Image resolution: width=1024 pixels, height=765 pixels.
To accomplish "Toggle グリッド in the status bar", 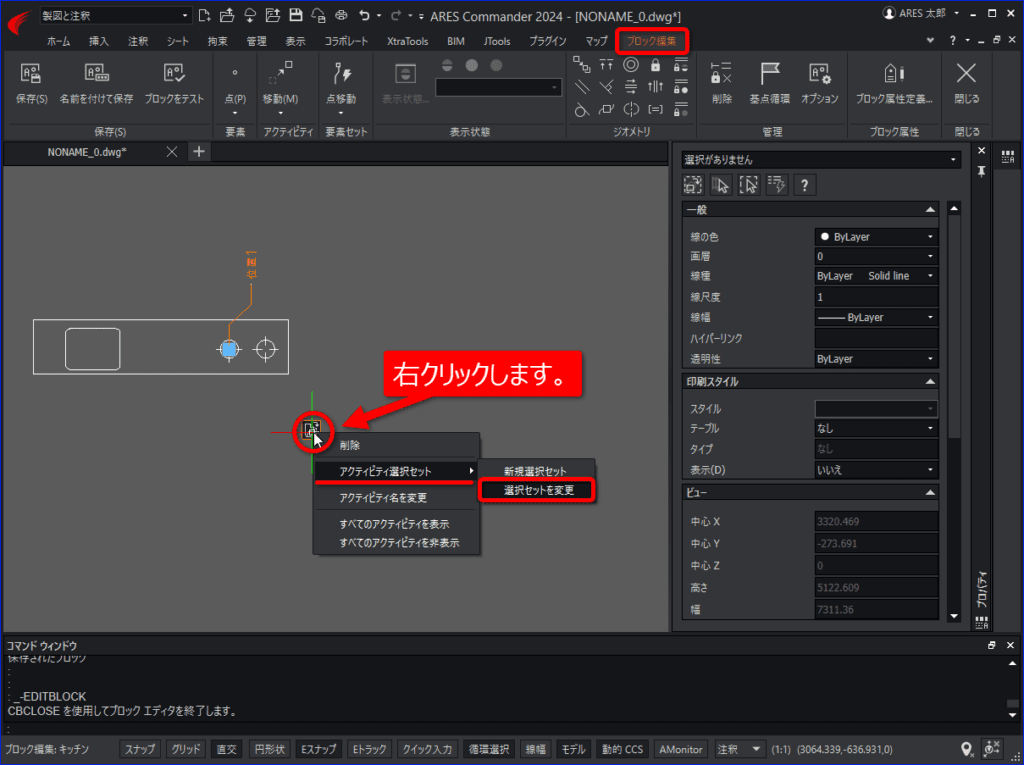I will pyautogui.click(x=185, y=749).
